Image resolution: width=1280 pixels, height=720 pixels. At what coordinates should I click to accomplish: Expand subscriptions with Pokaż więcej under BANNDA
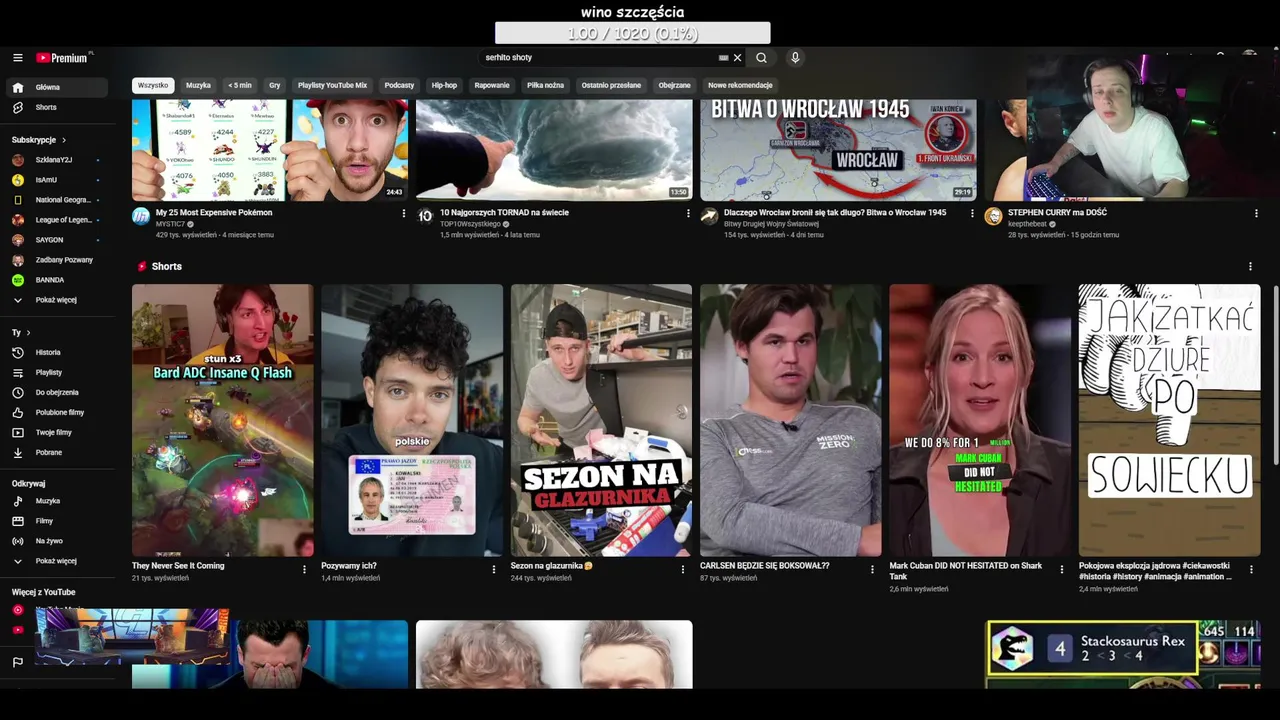tap(57, 300)
